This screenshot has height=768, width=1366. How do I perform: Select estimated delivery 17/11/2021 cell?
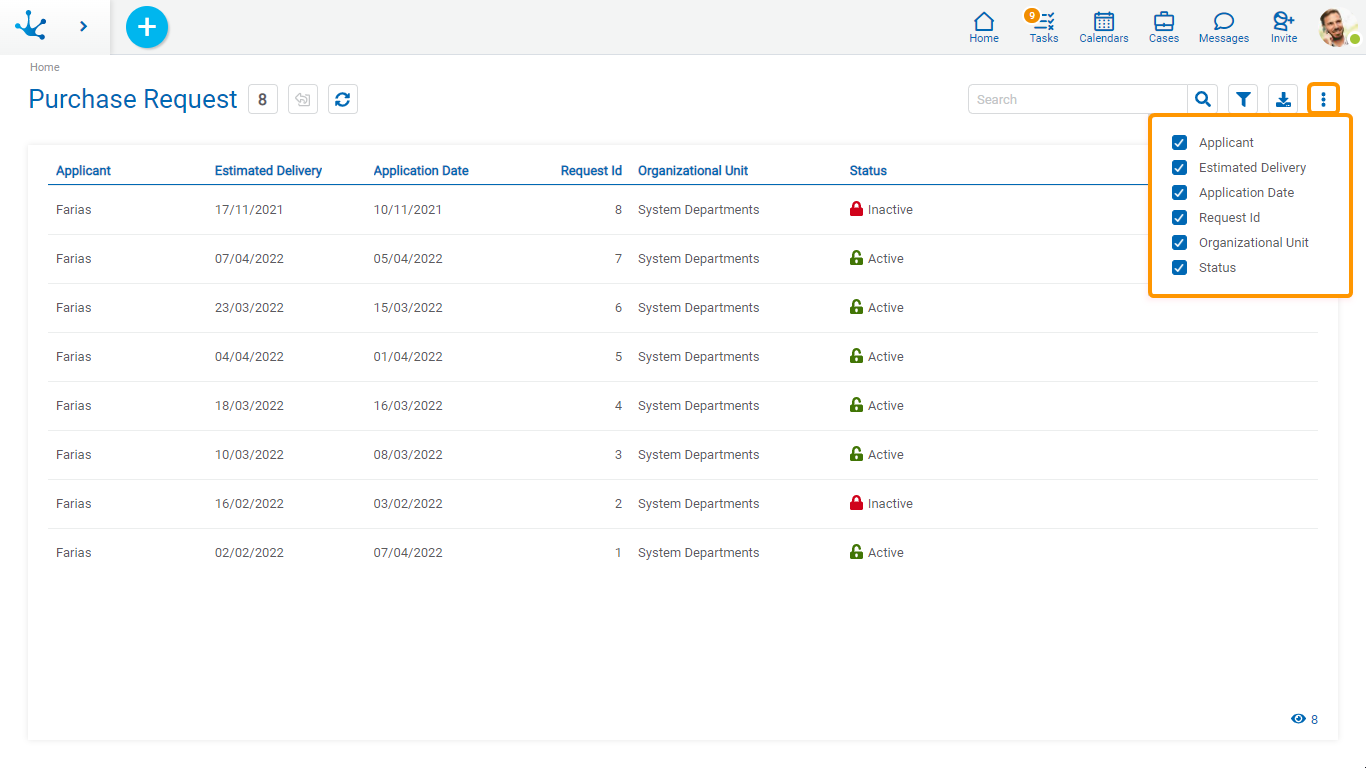[x=249, y=210]
